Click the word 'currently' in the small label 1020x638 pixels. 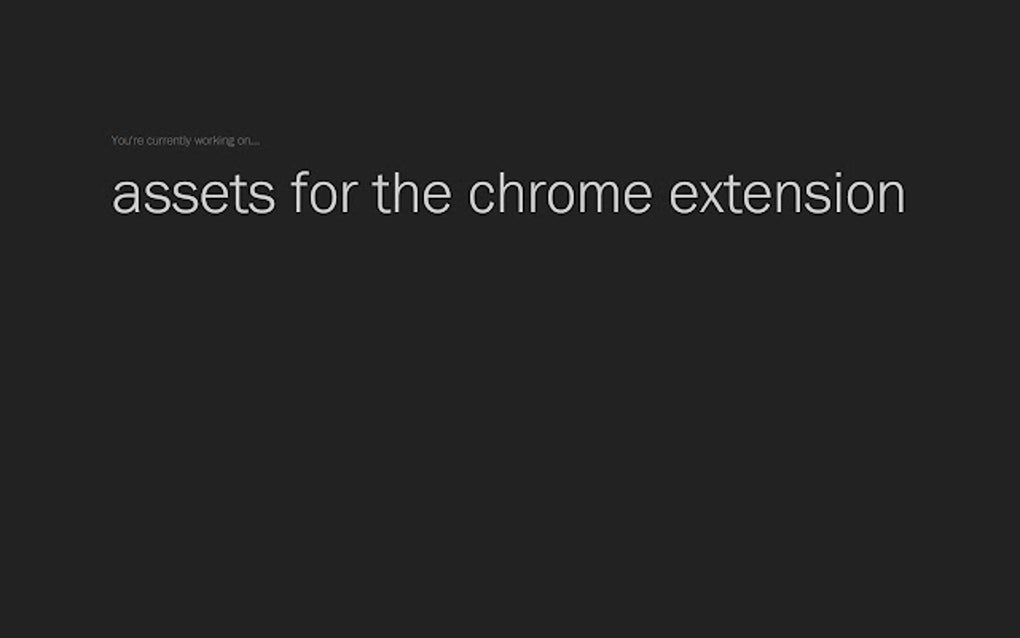point(169,141)
